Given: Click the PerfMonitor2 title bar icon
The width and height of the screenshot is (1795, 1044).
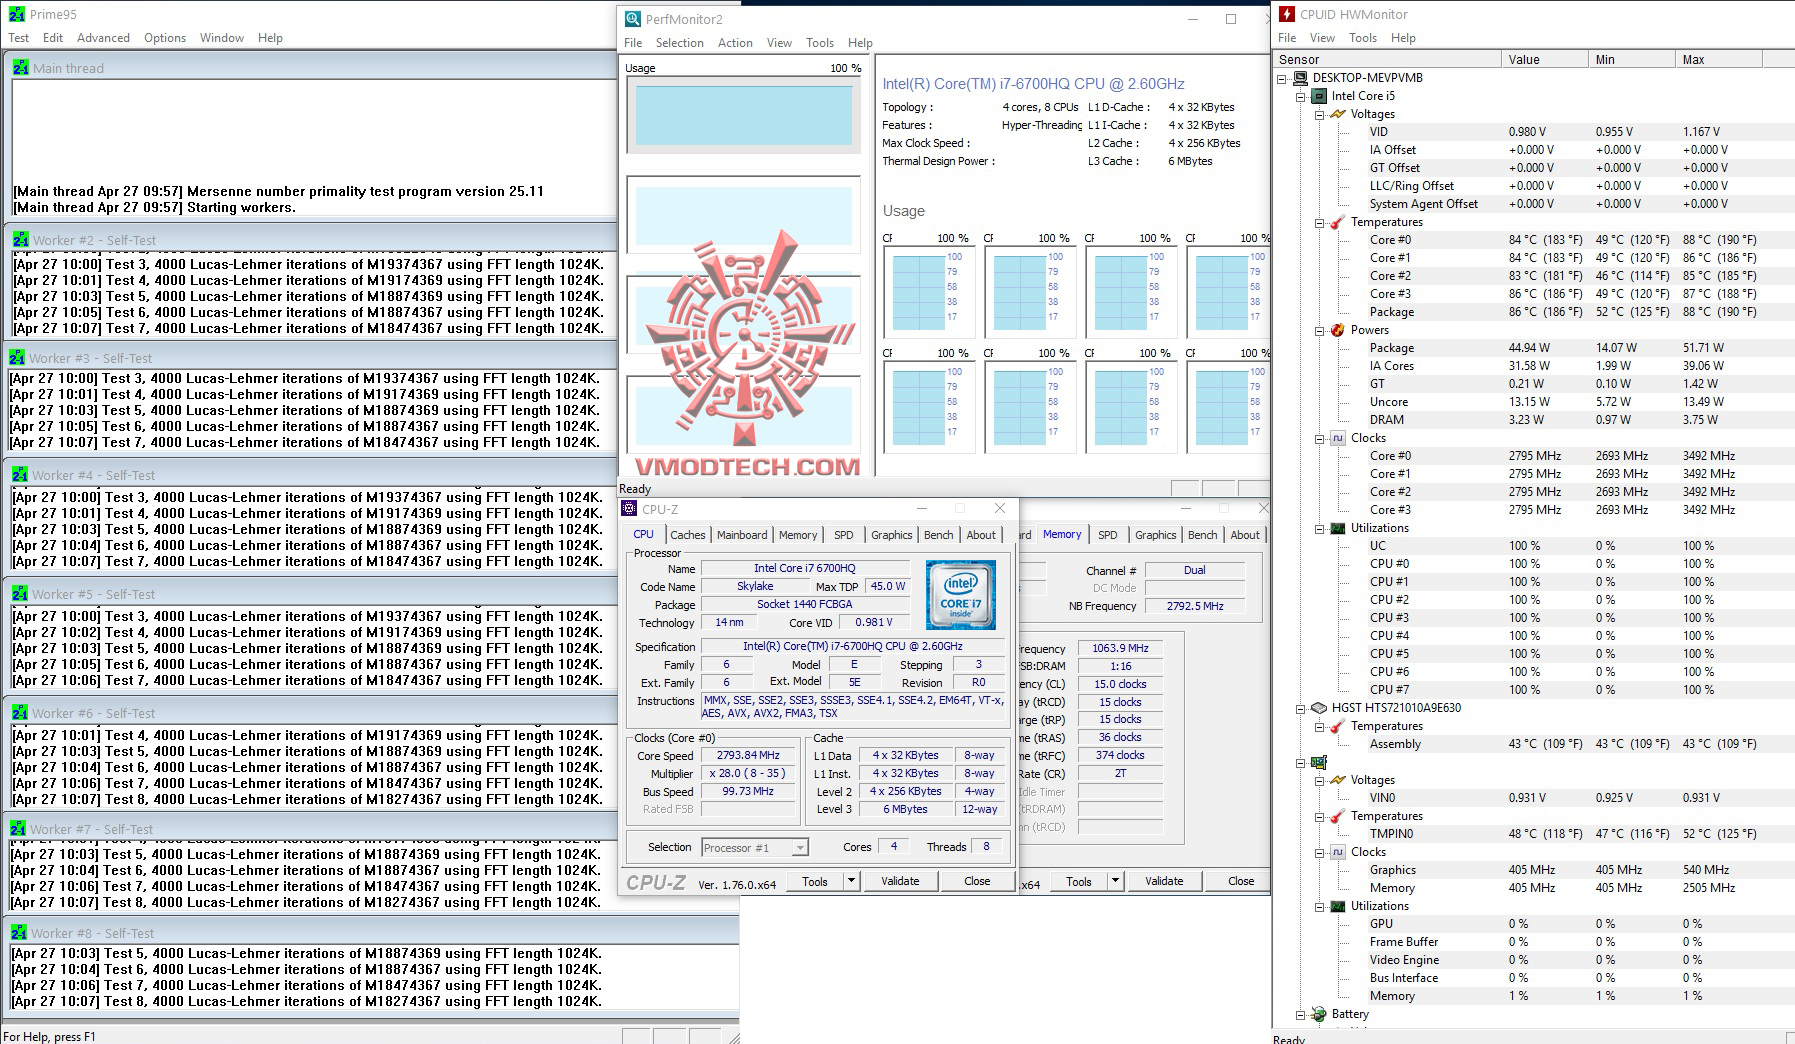Looking at the screenshot, I should (x=632, y=19).
